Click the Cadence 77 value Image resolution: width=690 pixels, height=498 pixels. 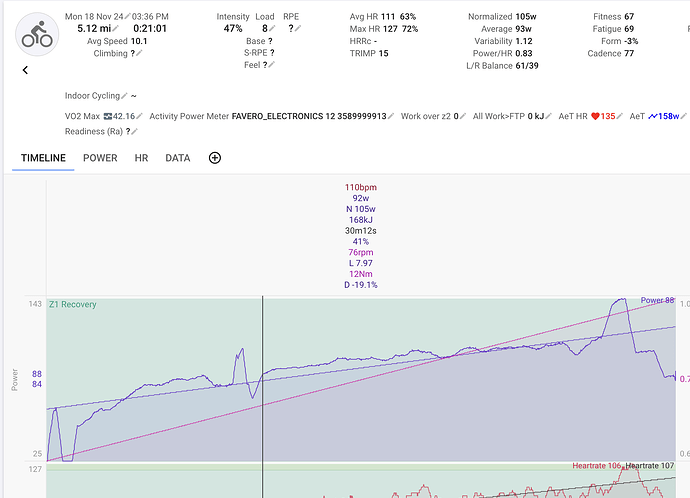click(629, 53)
